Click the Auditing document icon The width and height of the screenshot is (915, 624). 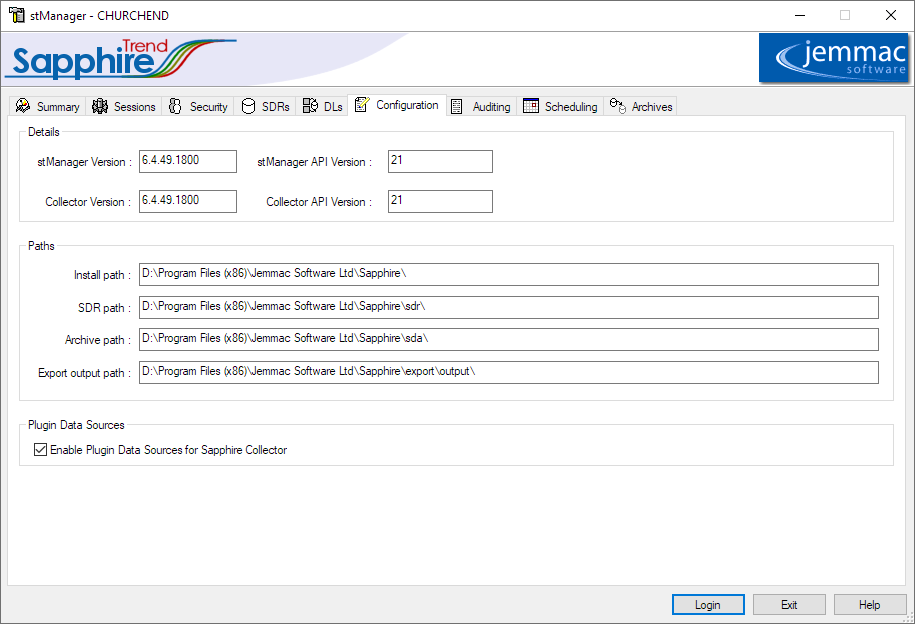(x=457, y=106)
